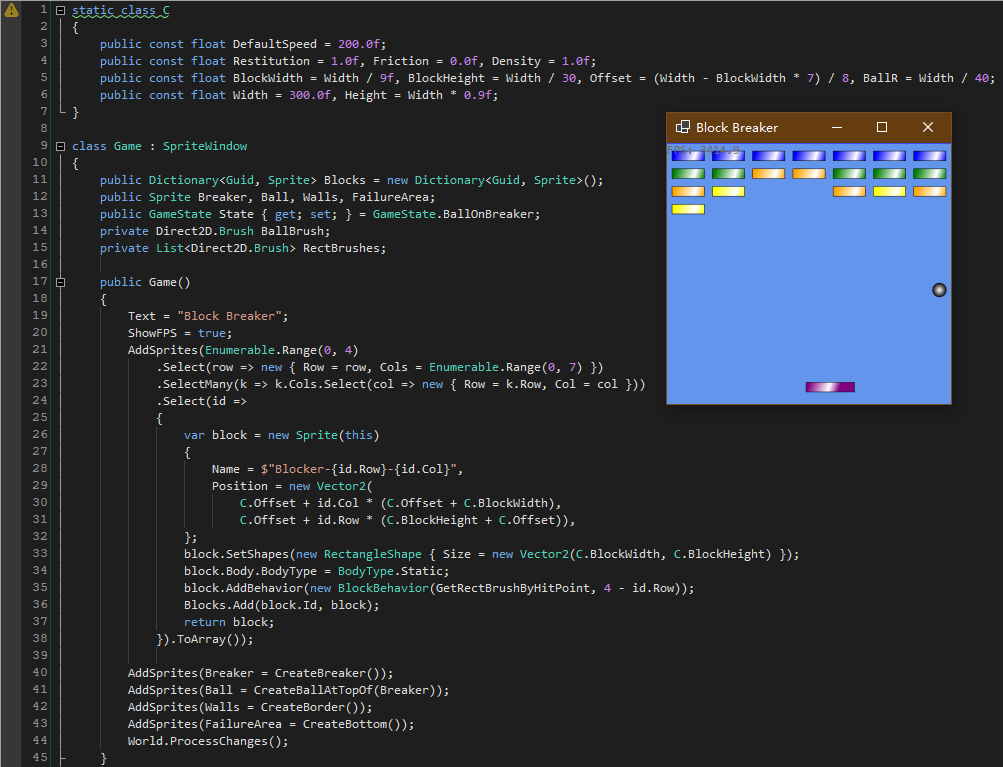Image resolution: width=1003 pixels, height=767 pixels.
Task: Click the warning triangle icon in the margin
Action: coord(11,10)
